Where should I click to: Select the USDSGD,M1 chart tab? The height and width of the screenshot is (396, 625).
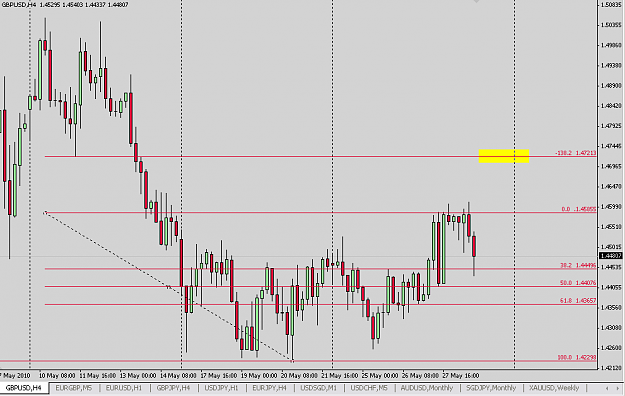click(318, 388)
